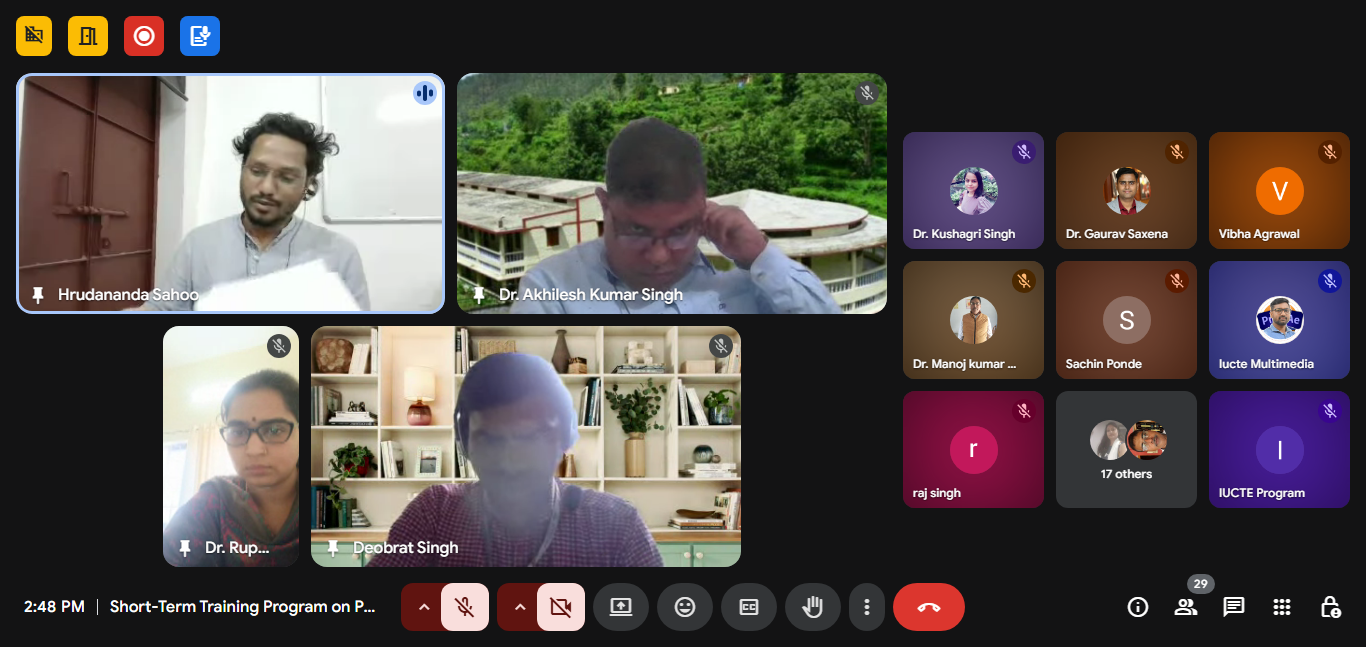Open more options three-dot menu
1366x647 pixels.
[867, 607]
